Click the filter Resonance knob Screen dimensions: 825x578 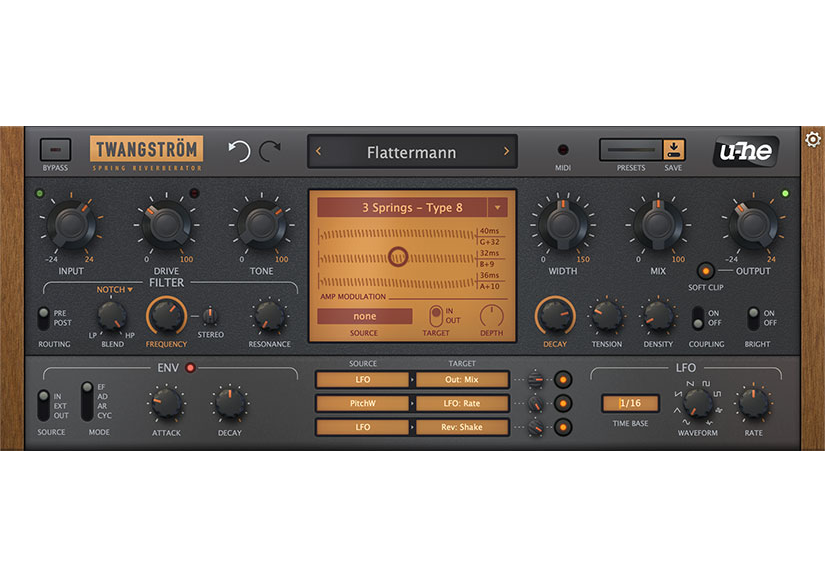[x=269, y=316]
